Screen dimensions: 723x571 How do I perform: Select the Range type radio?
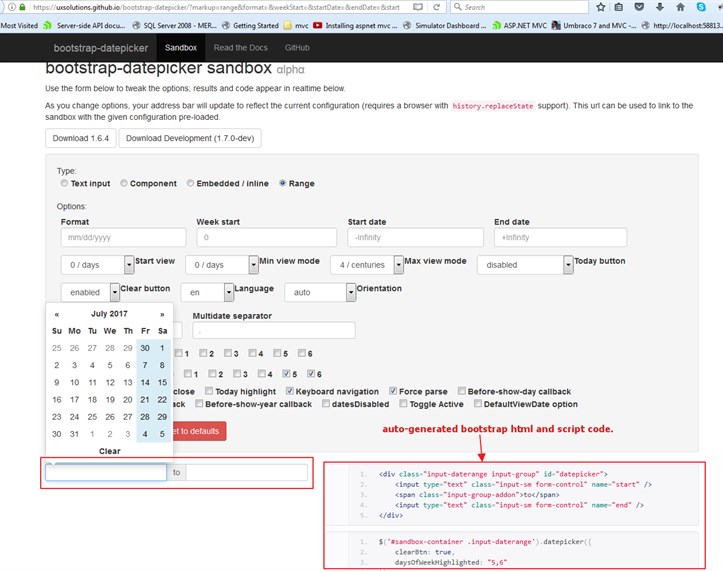(282, 183)
